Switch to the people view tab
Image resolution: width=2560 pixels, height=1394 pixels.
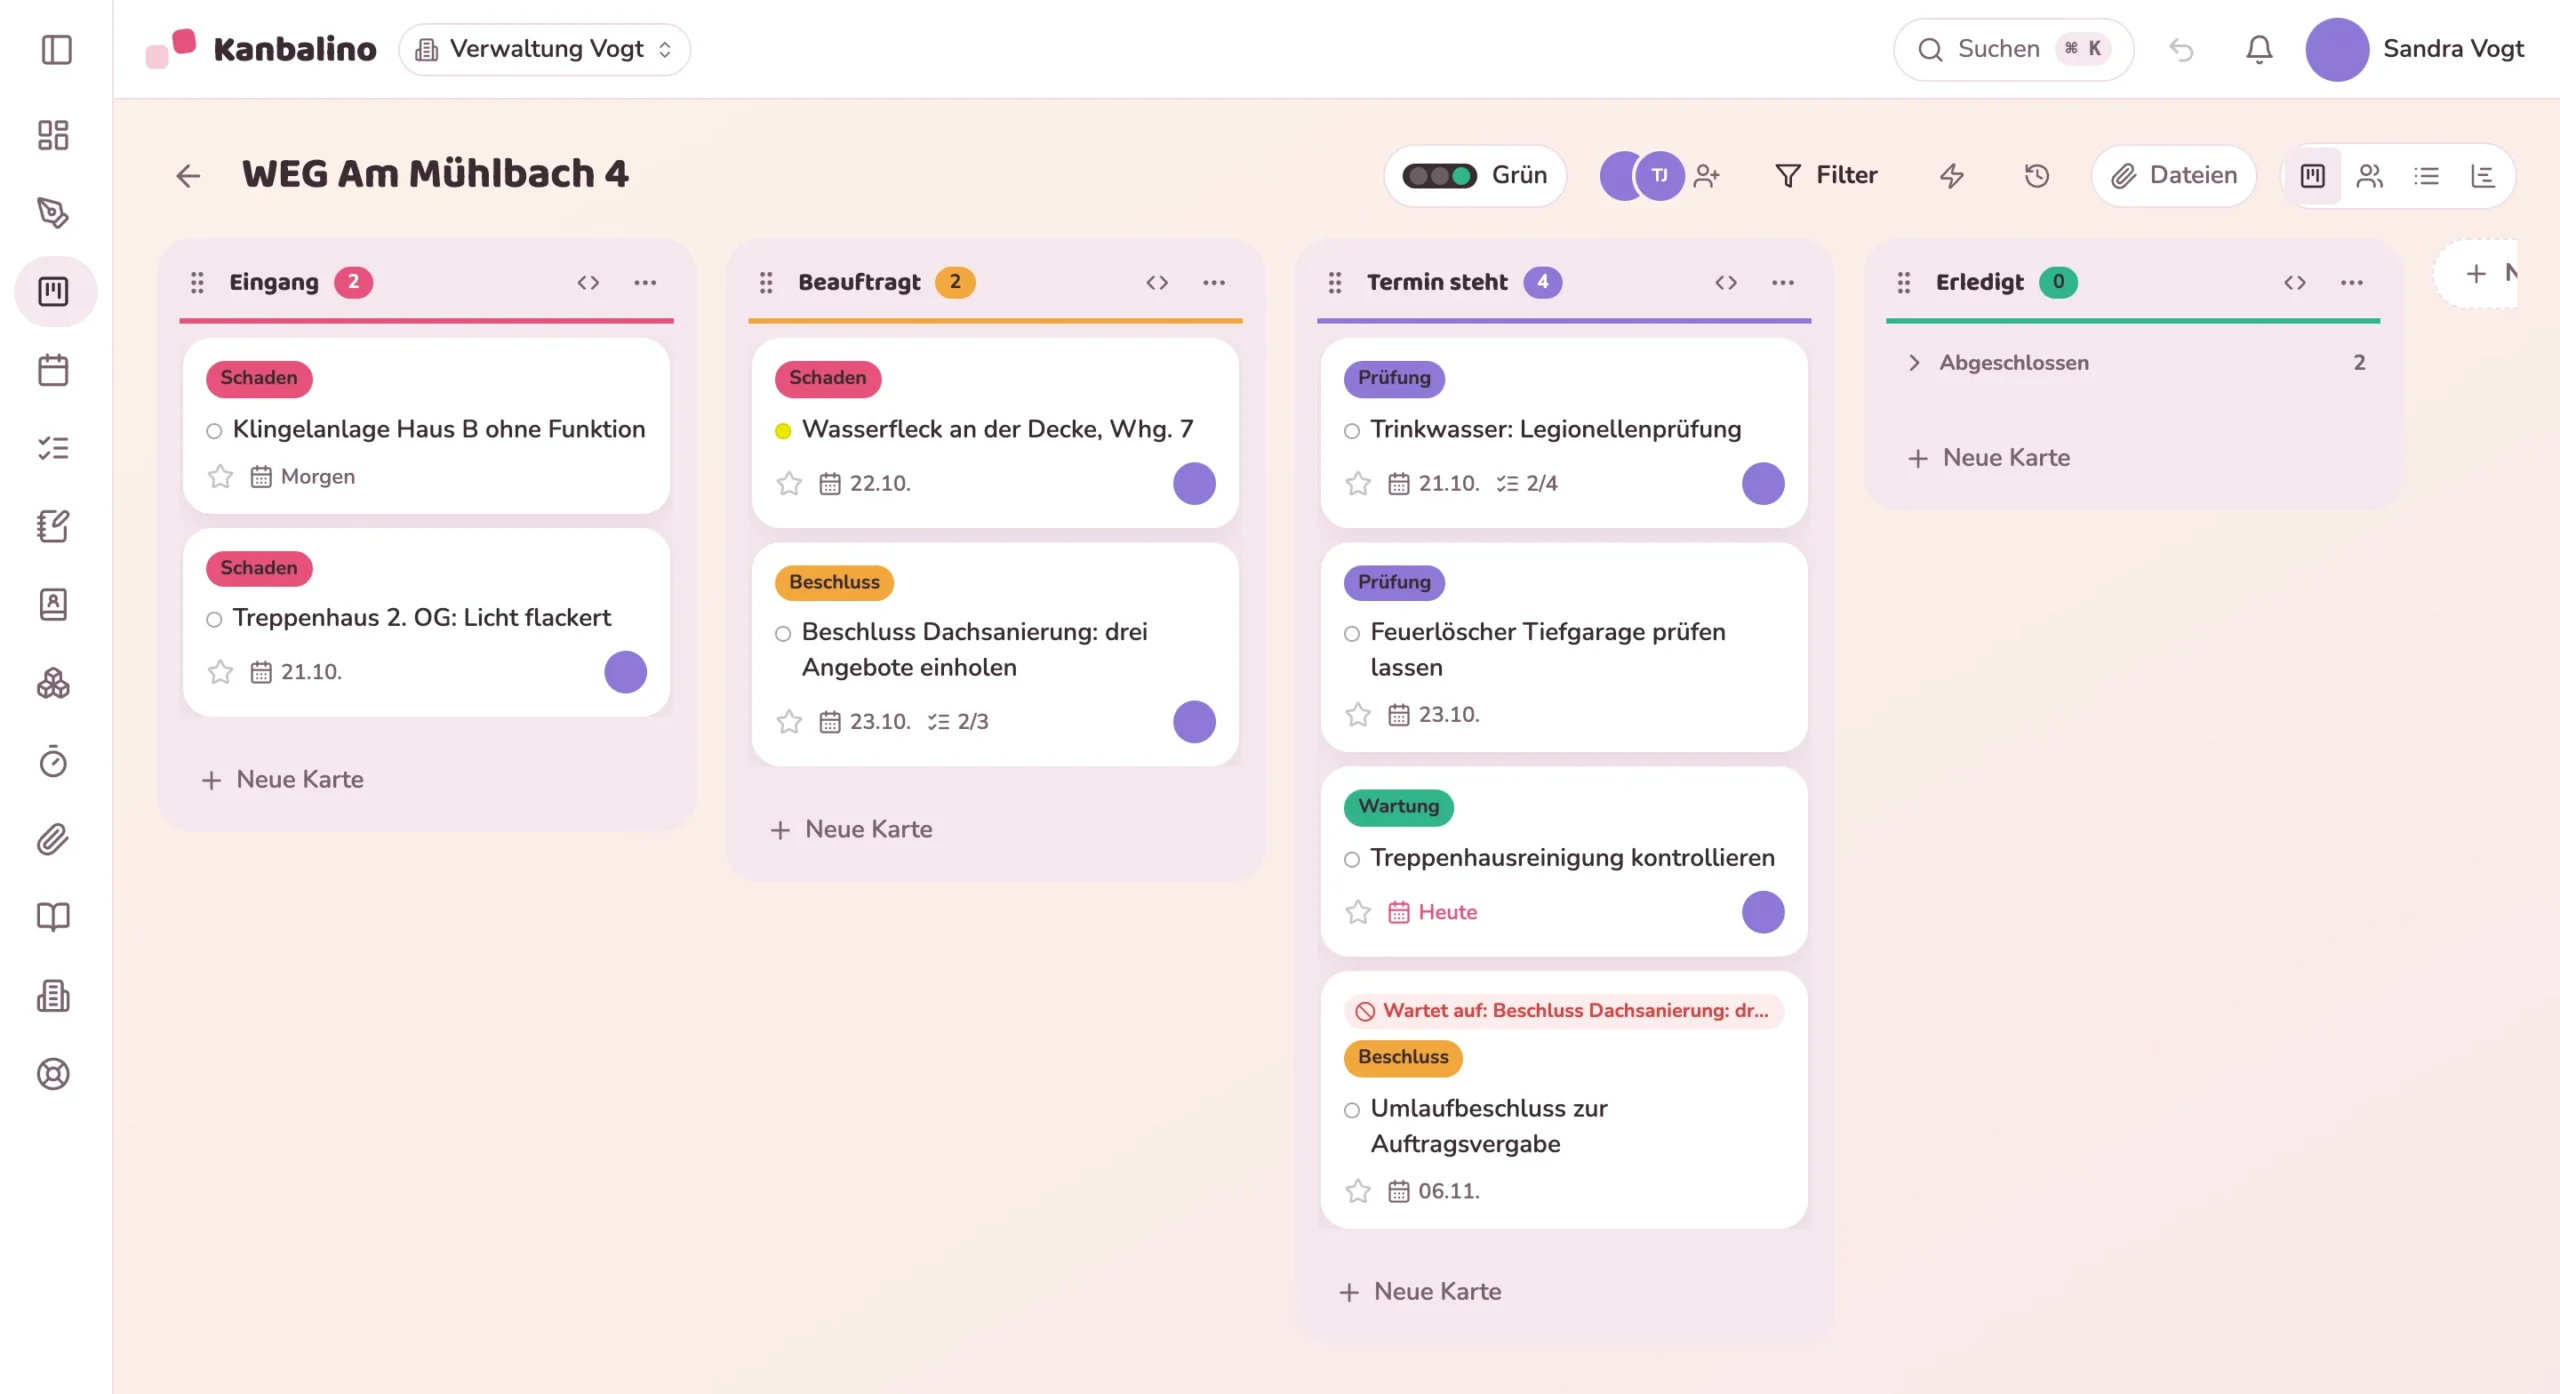point(2369,176)
